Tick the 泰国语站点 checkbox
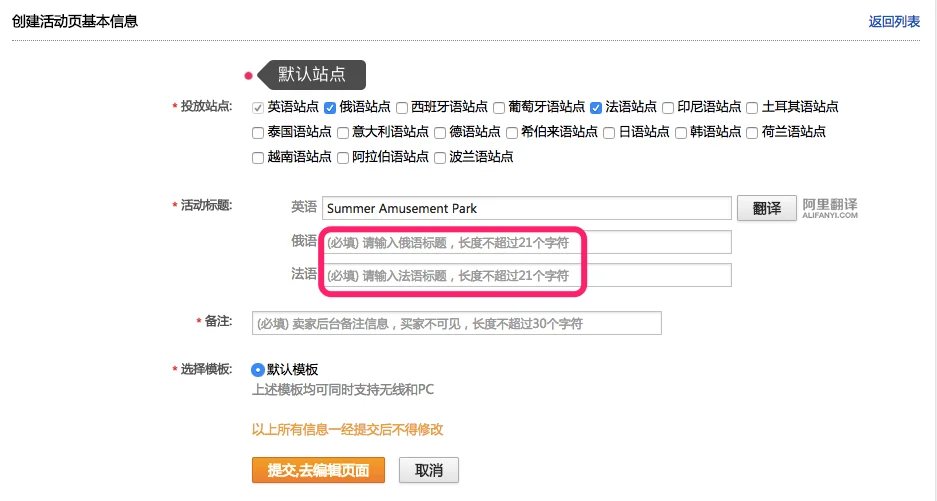This screenshot has height=501, width=937. coord(258,133)
